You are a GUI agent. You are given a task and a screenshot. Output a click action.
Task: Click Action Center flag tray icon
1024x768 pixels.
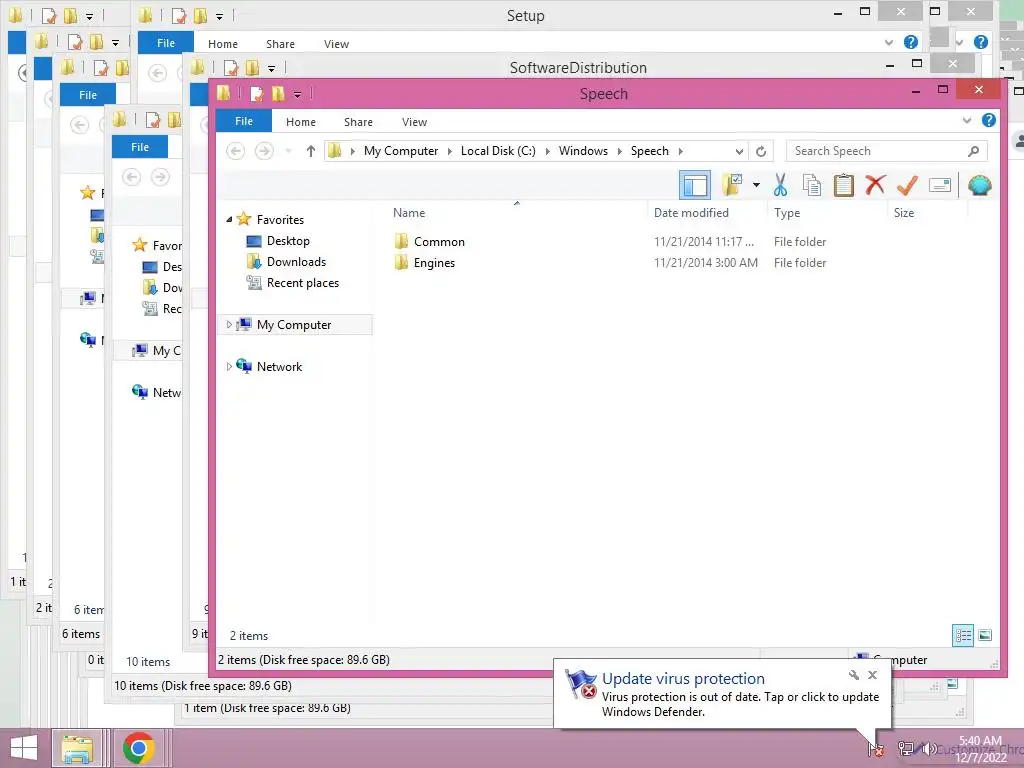coord(876,748)
